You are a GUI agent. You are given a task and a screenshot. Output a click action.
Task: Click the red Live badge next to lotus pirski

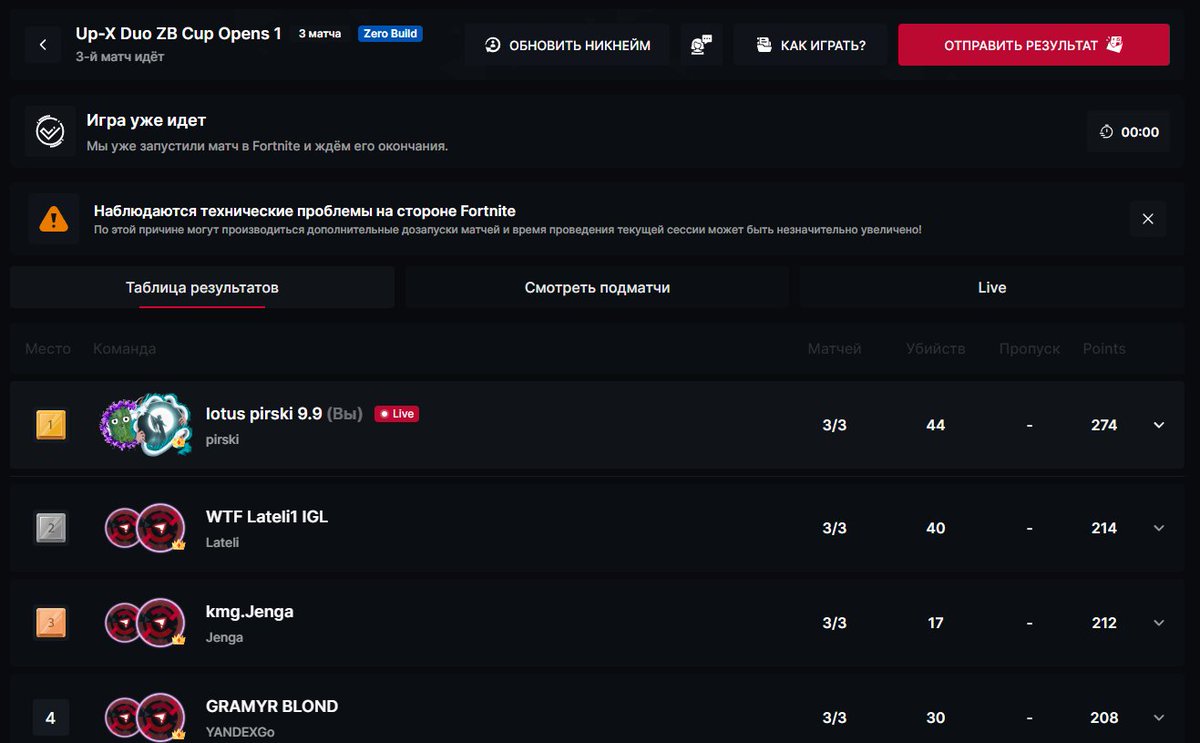(396, 413)
